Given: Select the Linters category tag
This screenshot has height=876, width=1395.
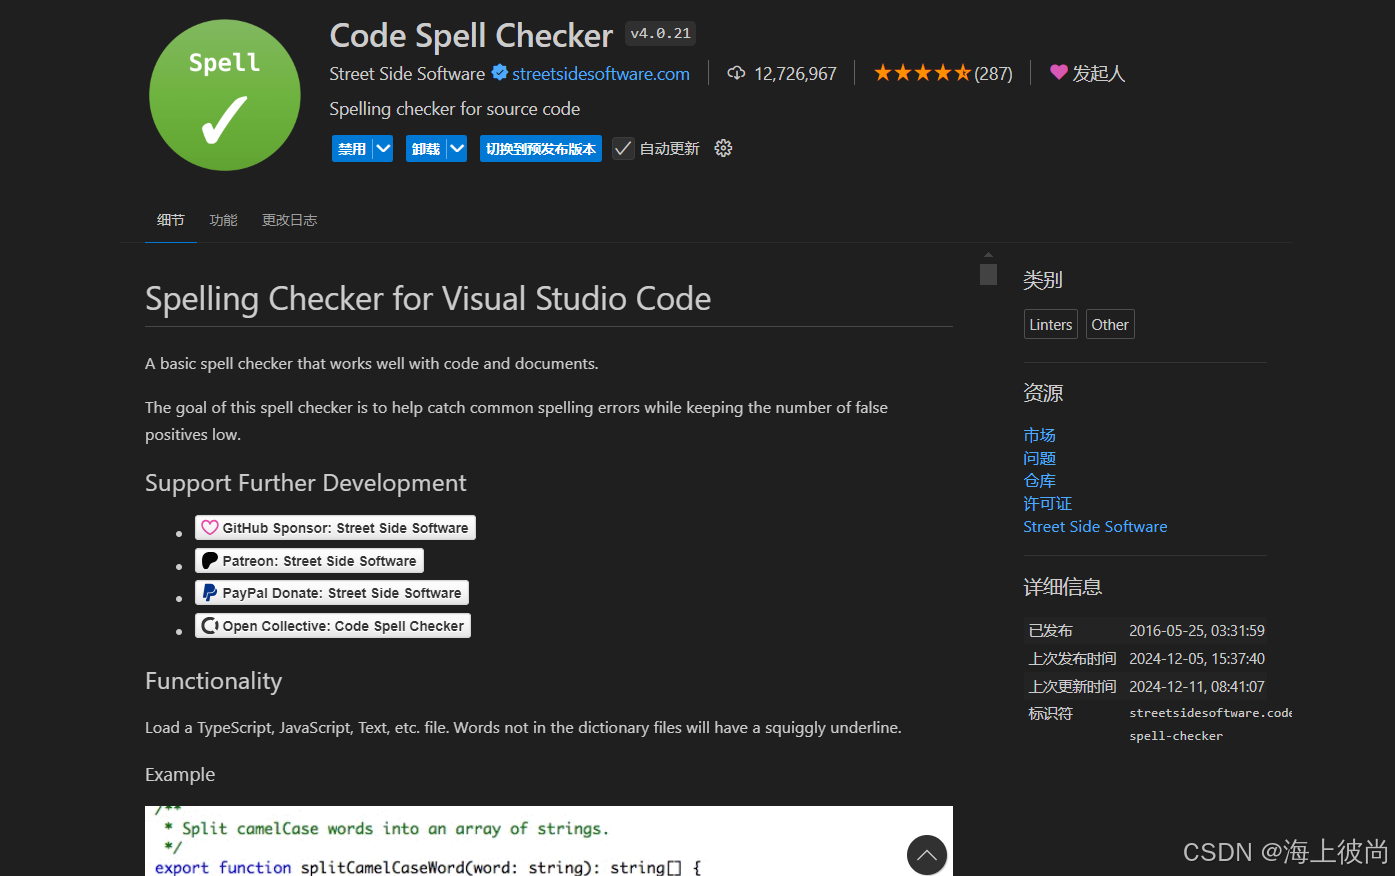Looking at the screenshot, I should tap(1051, 325).
